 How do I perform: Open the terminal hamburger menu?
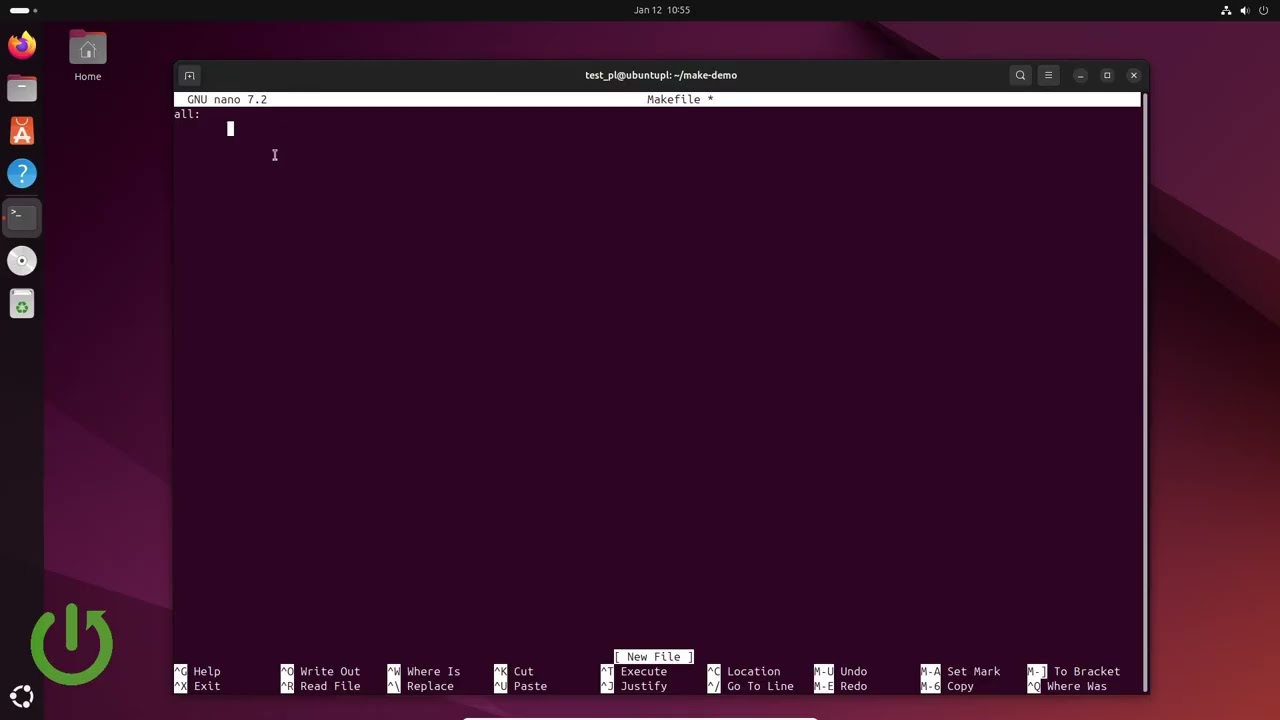(1048, 75)
